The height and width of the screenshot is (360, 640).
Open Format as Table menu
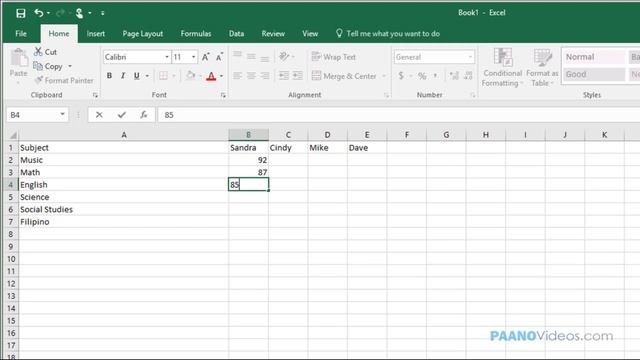(x=542, y=67)
